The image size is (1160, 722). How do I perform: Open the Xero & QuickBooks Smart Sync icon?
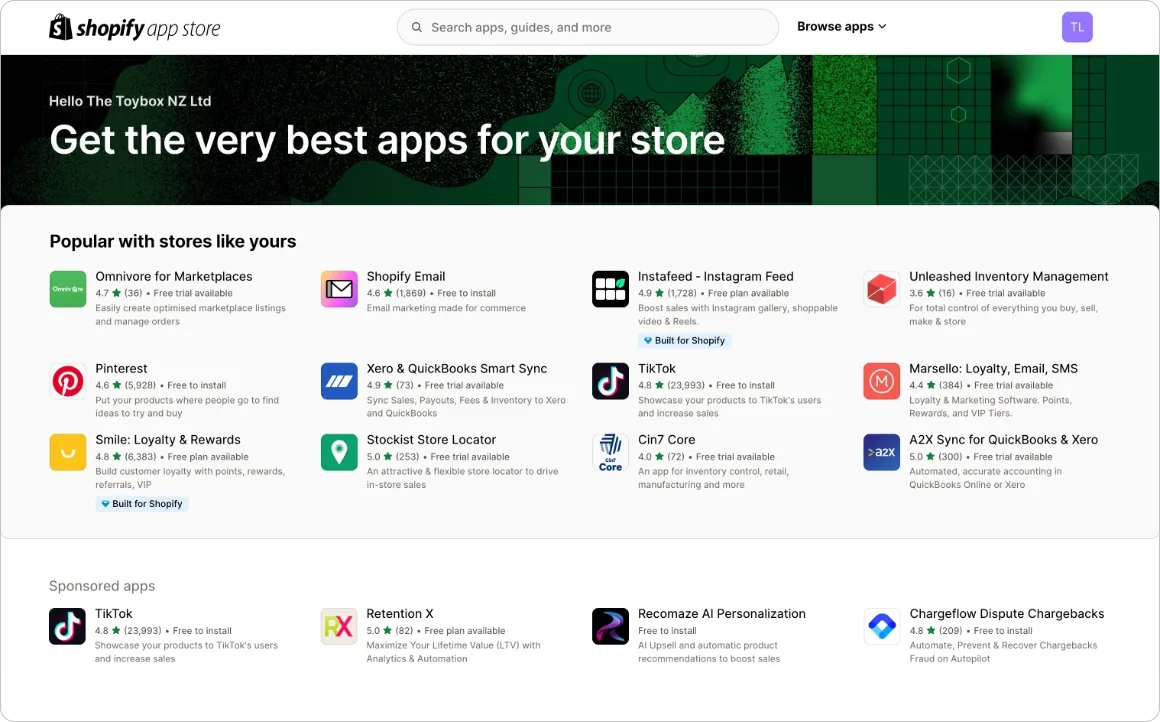pyautogui.click(x=339, y=381)
